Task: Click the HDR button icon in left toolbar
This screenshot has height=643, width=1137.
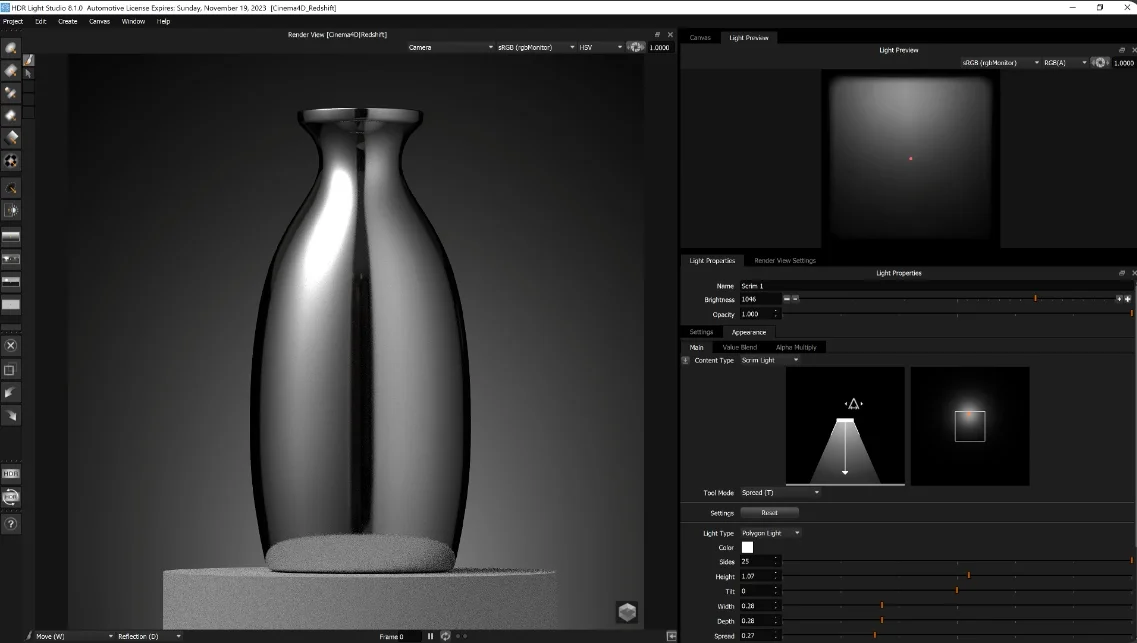Action: 11,473
